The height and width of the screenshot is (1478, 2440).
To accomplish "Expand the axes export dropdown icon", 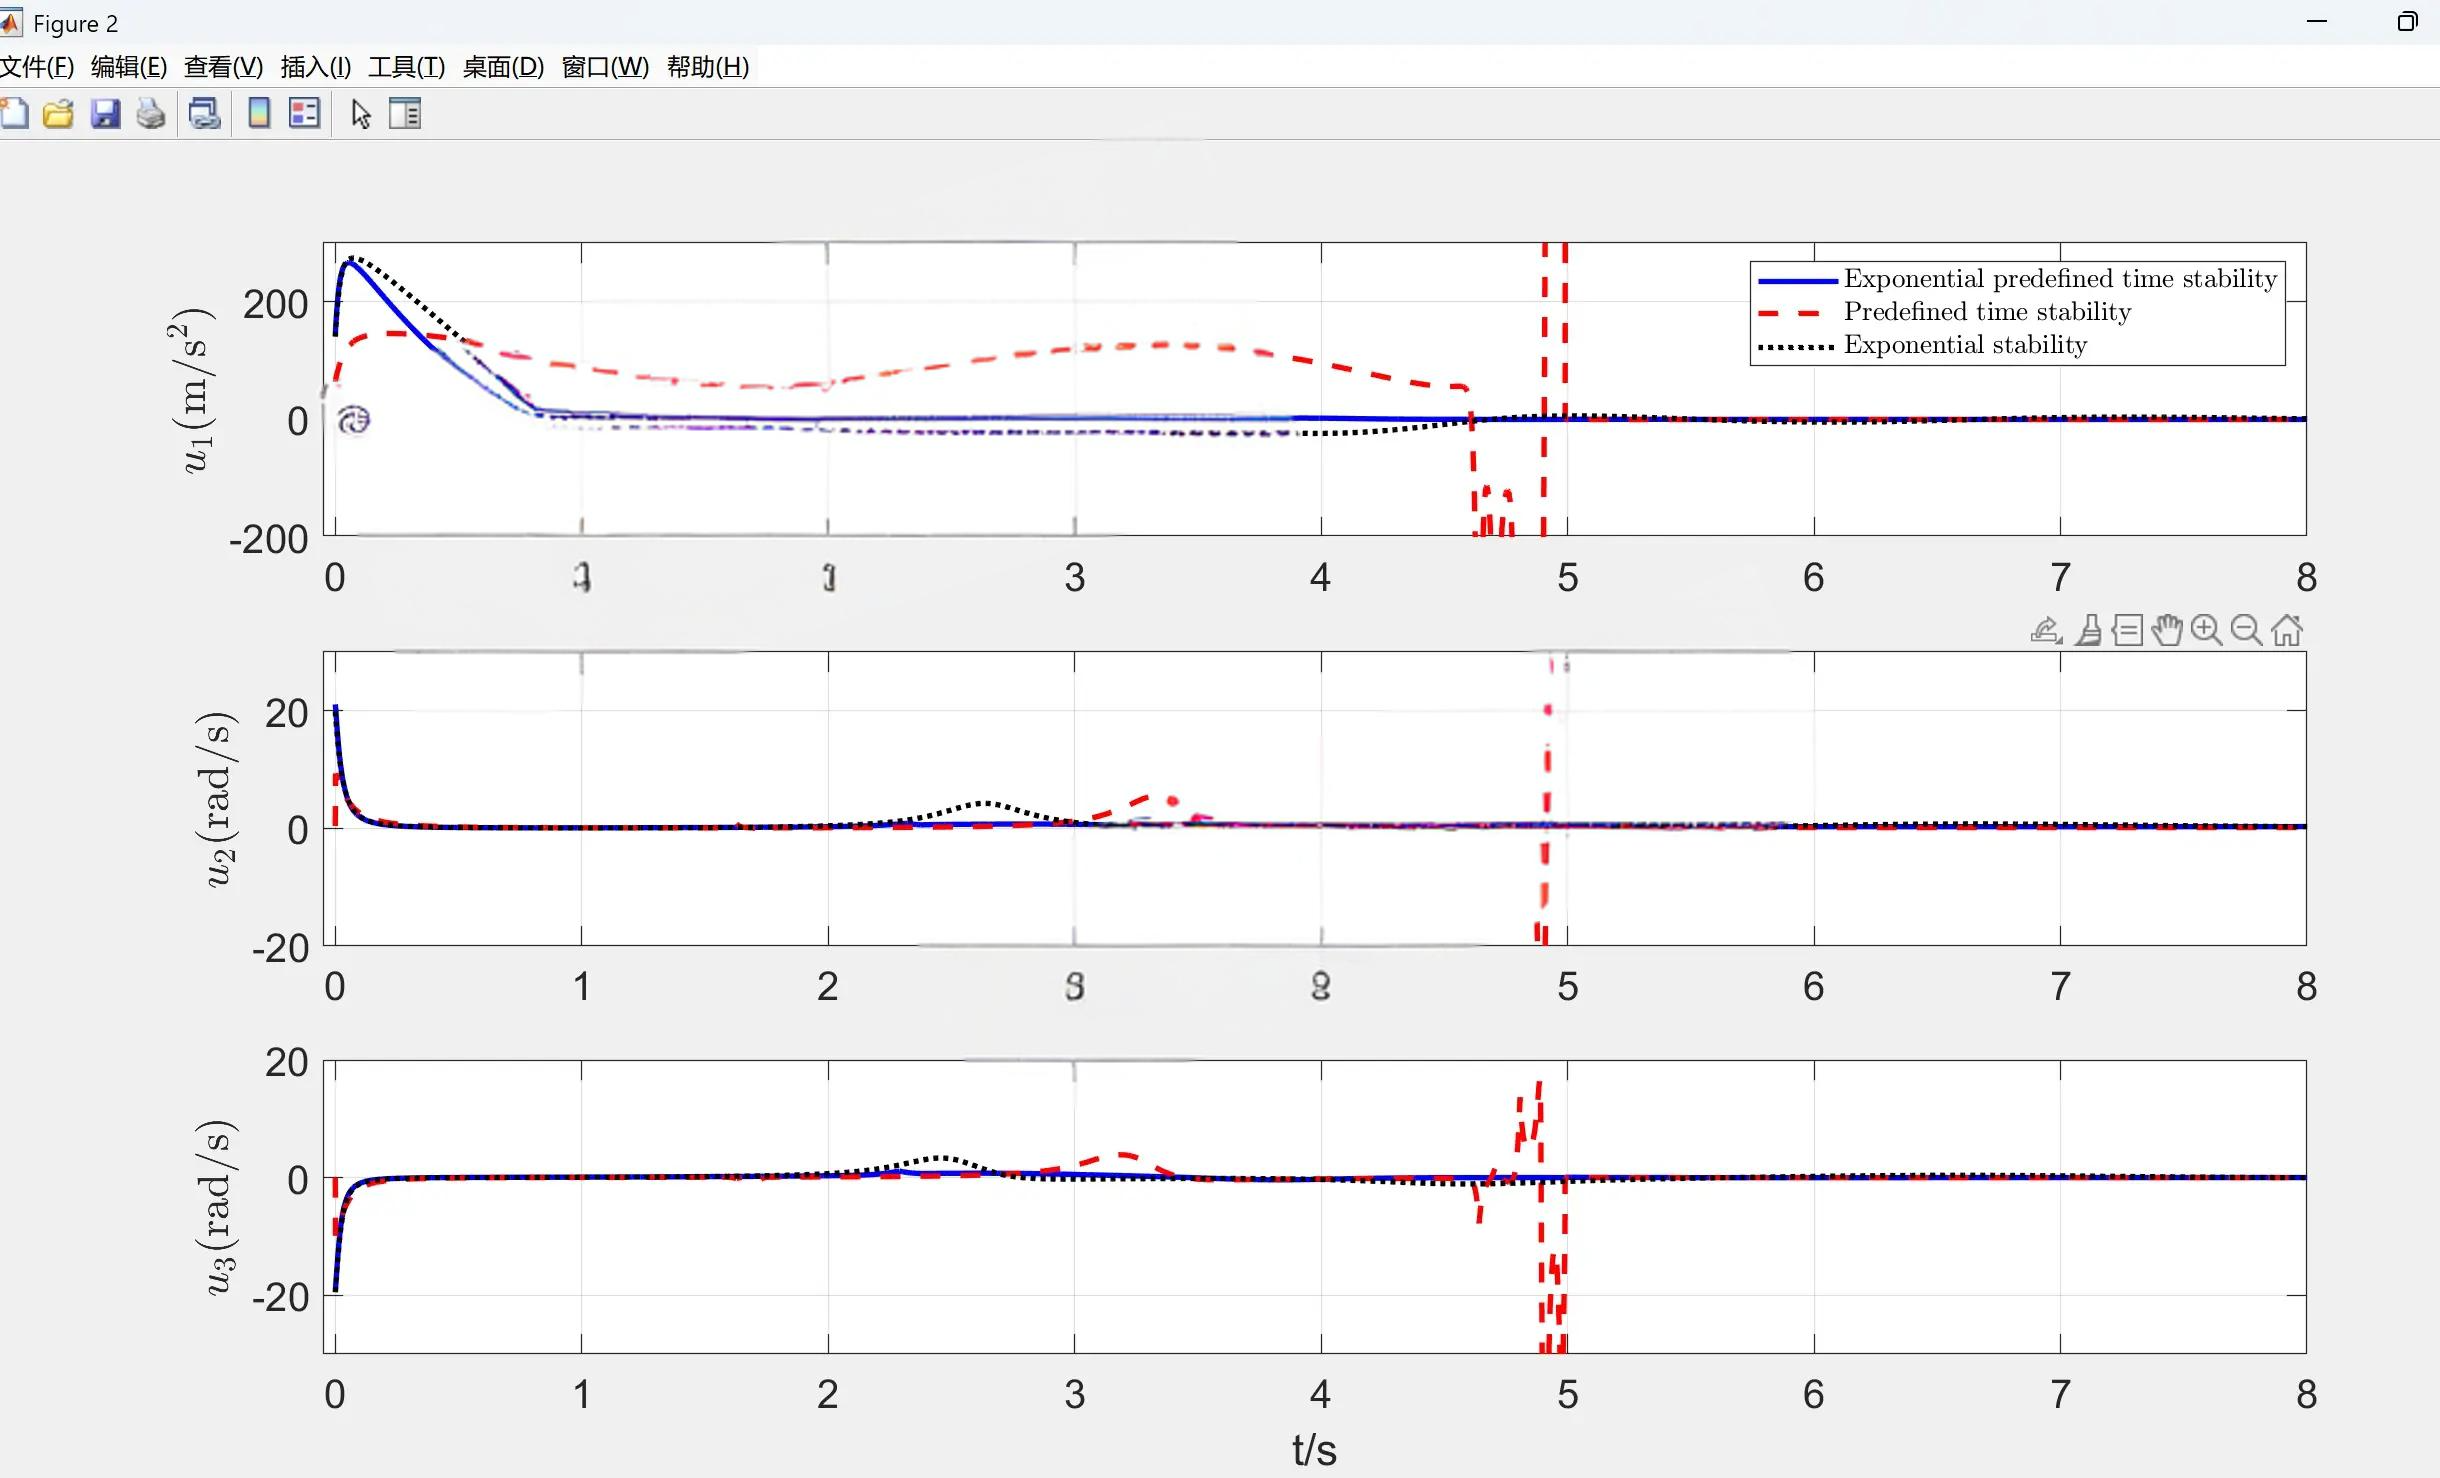I will click(x=2046, y=631).
